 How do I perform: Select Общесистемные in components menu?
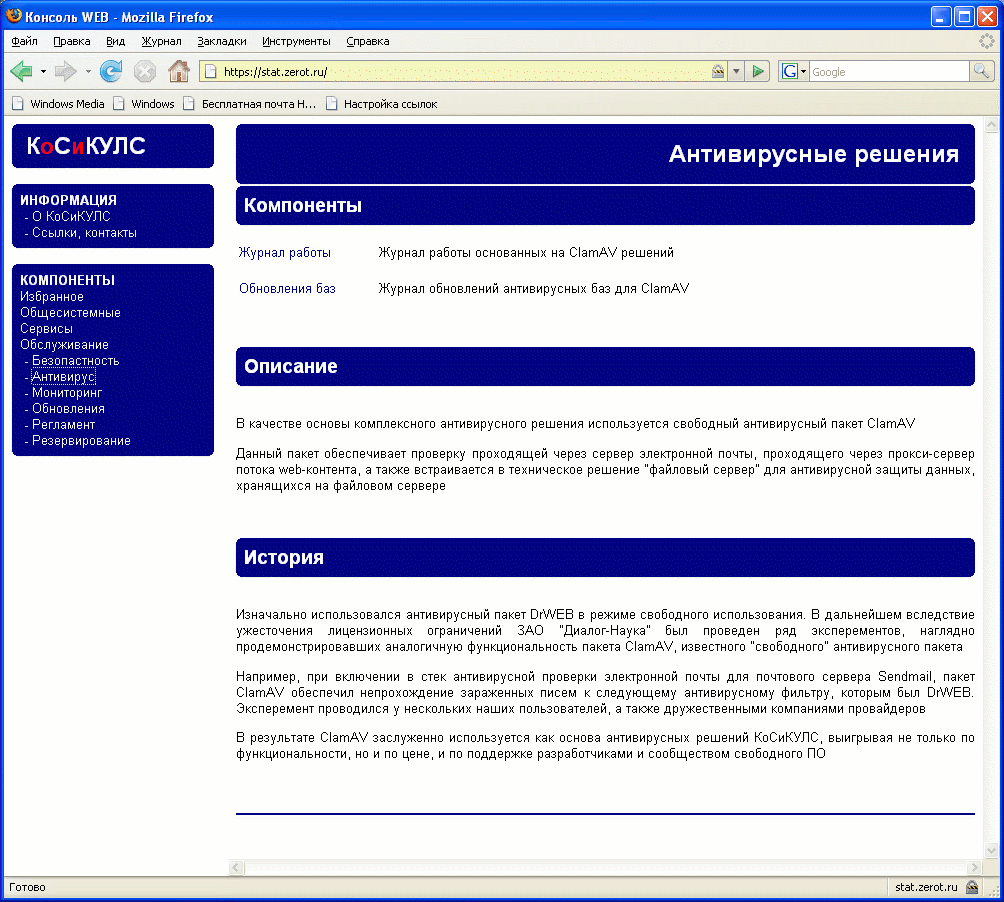point(70,312)
